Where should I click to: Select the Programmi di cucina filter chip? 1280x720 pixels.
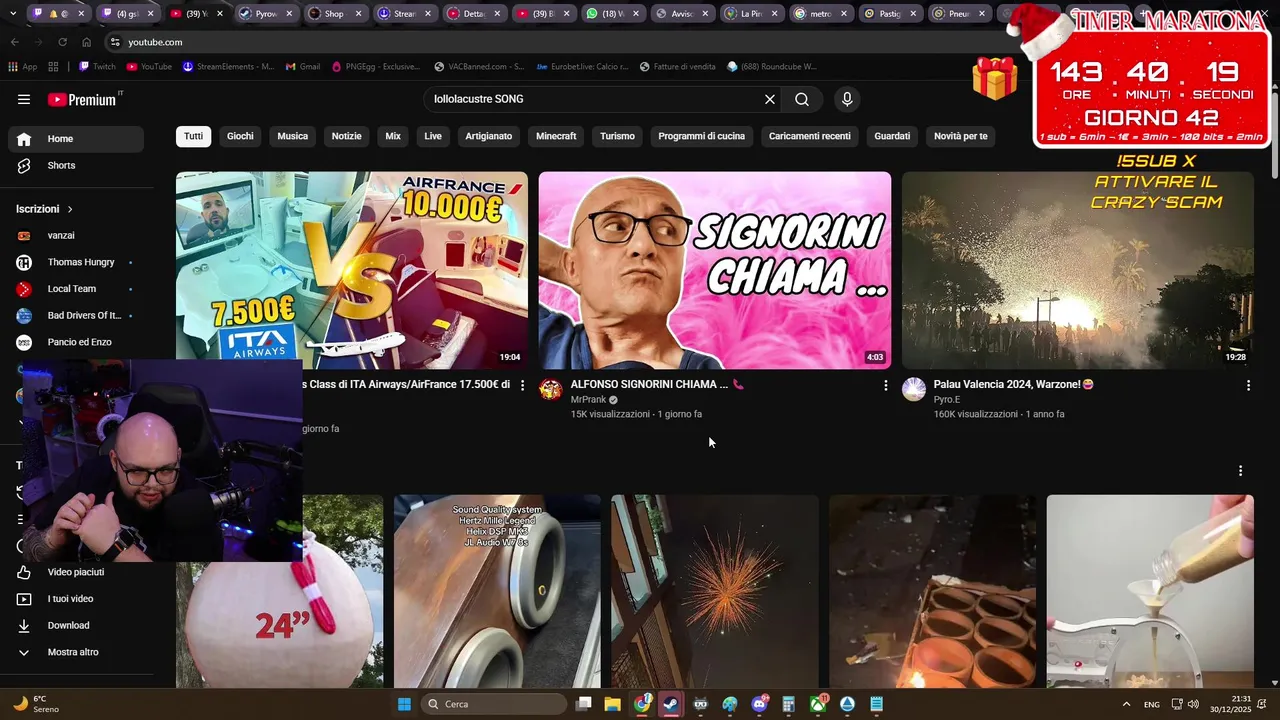tap(702, 136)
